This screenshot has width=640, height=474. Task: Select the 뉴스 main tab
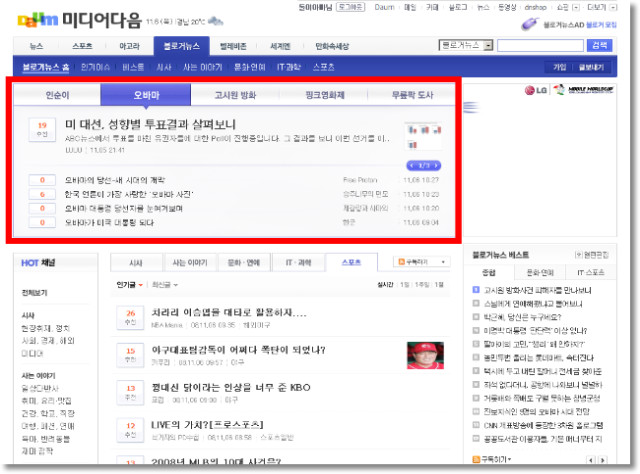coord(36,46)
